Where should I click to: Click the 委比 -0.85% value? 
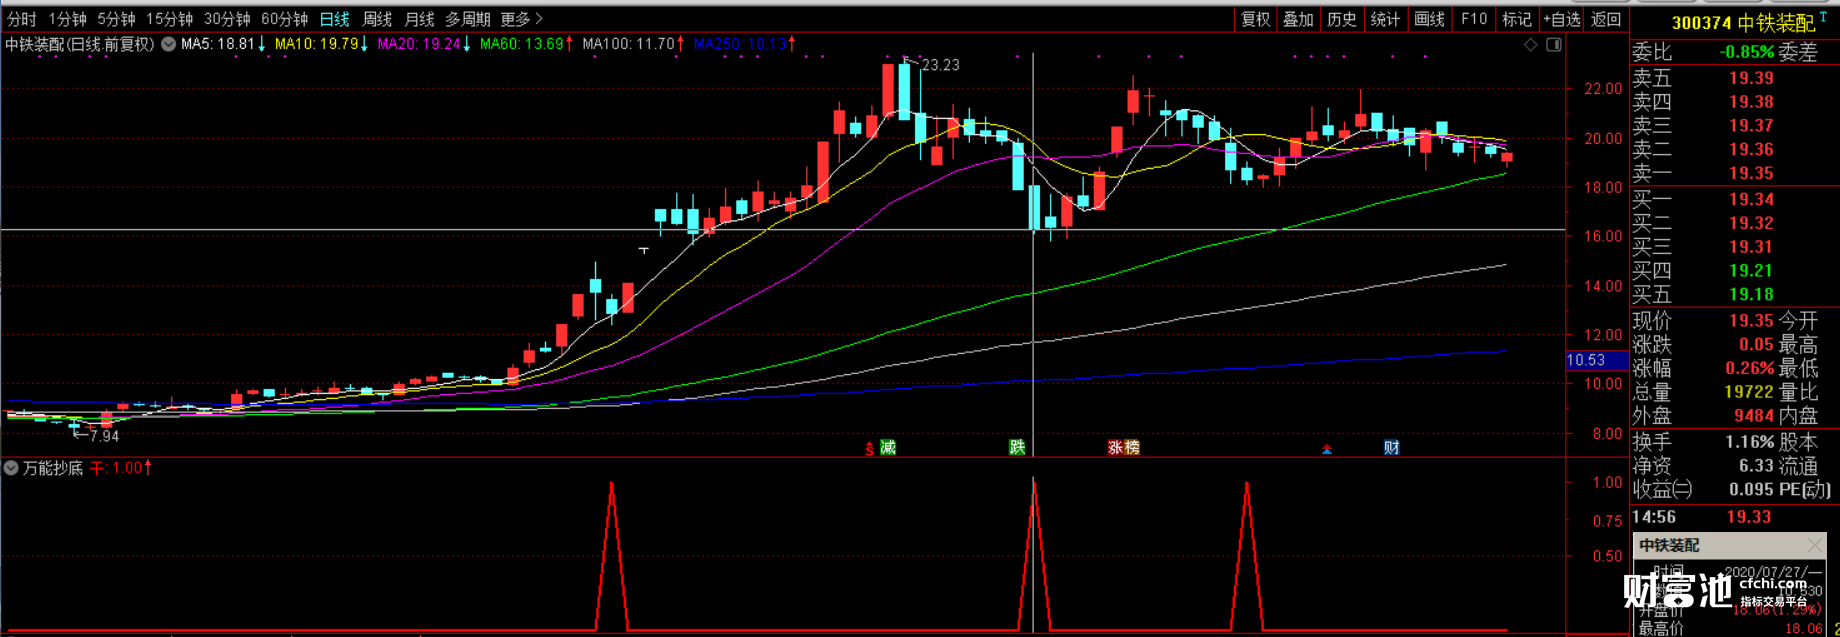pyautogui.click(x=1746, y=52)
